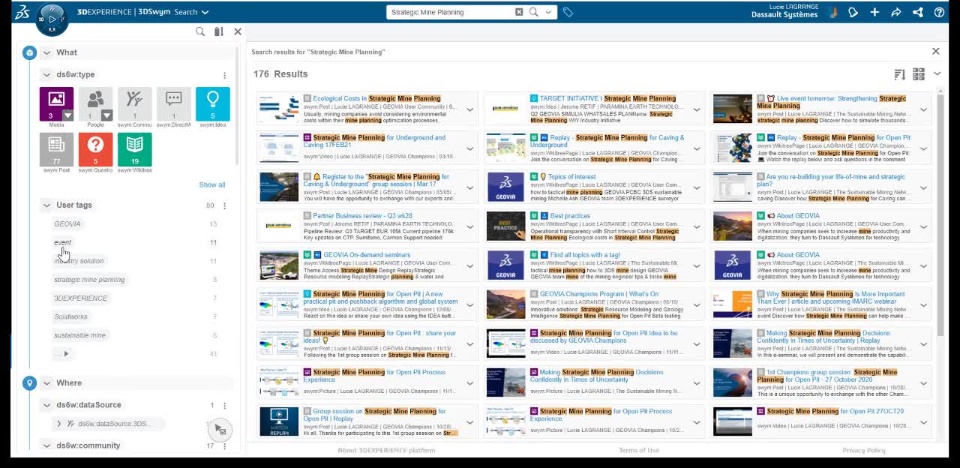Click the sort results icon

(899, 75)
